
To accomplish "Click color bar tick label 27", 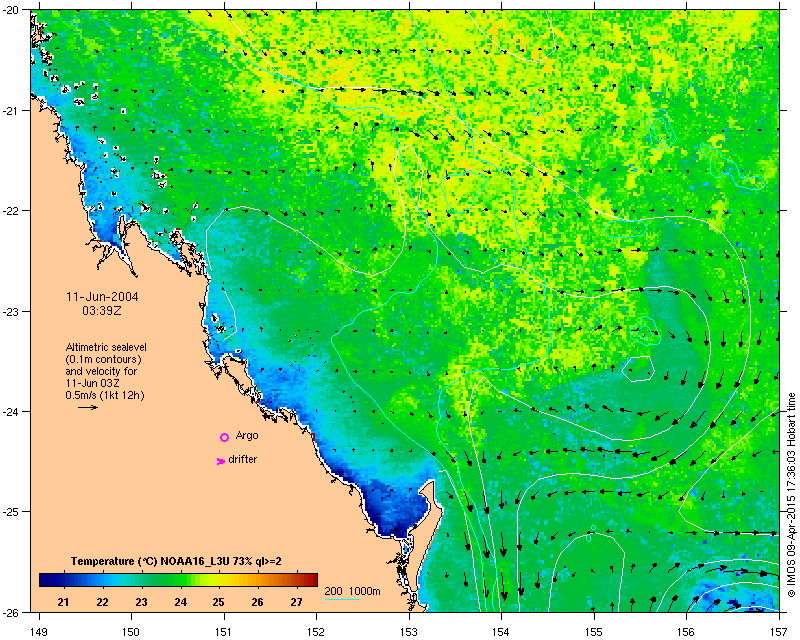I will click(296, 602).
